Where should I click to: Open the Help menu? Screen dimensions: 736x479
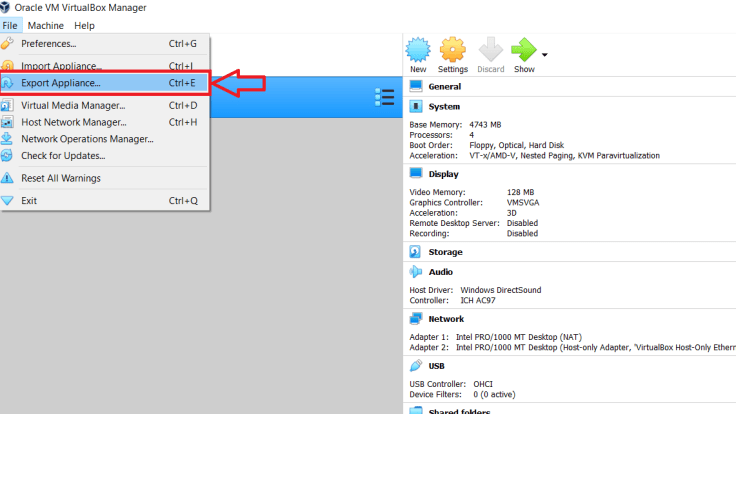coord(85,25)
